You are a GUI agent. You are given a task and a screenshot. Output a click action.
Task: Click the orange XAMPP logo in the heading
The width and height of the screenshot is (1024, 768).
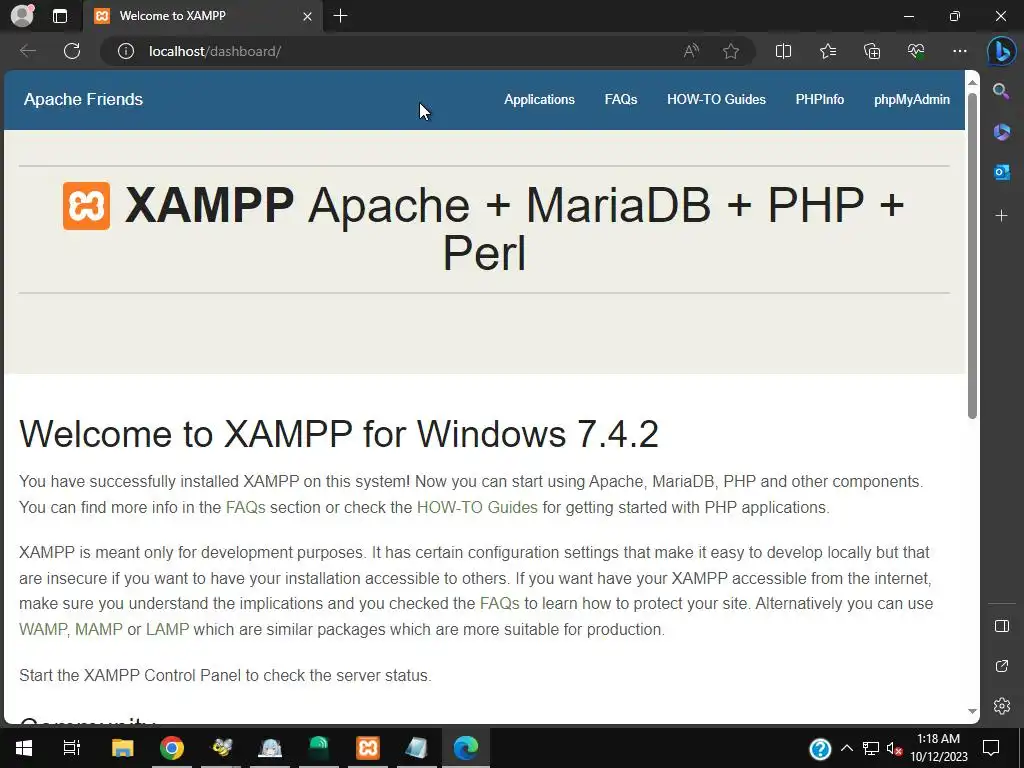[x=86, y=206]
